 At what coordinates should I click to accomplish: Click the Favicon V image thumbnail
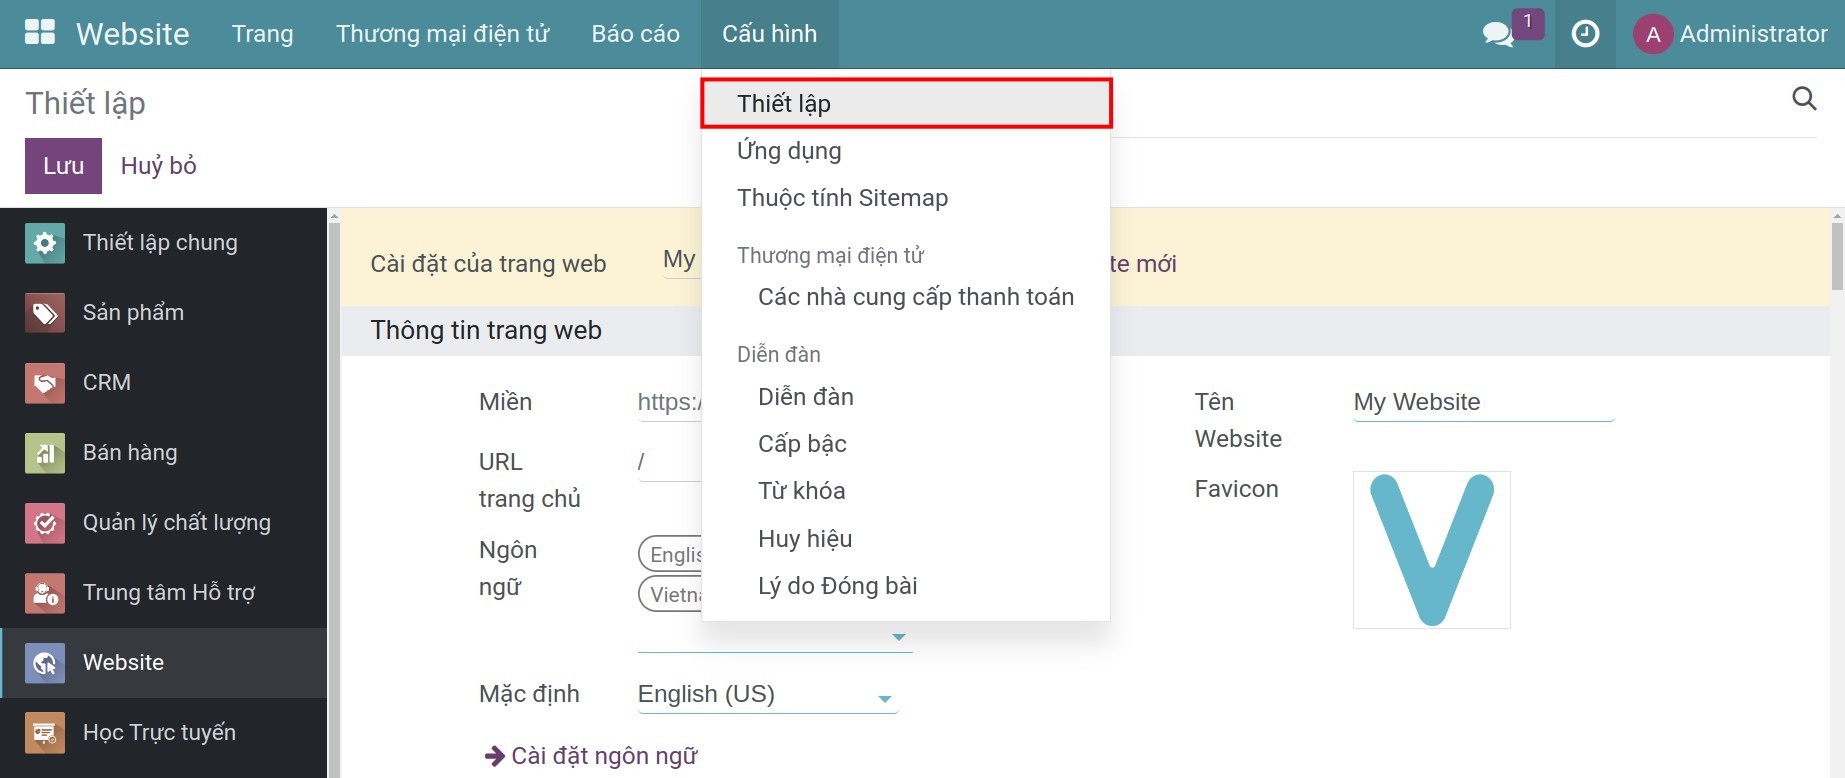[x=1431, y=550]
